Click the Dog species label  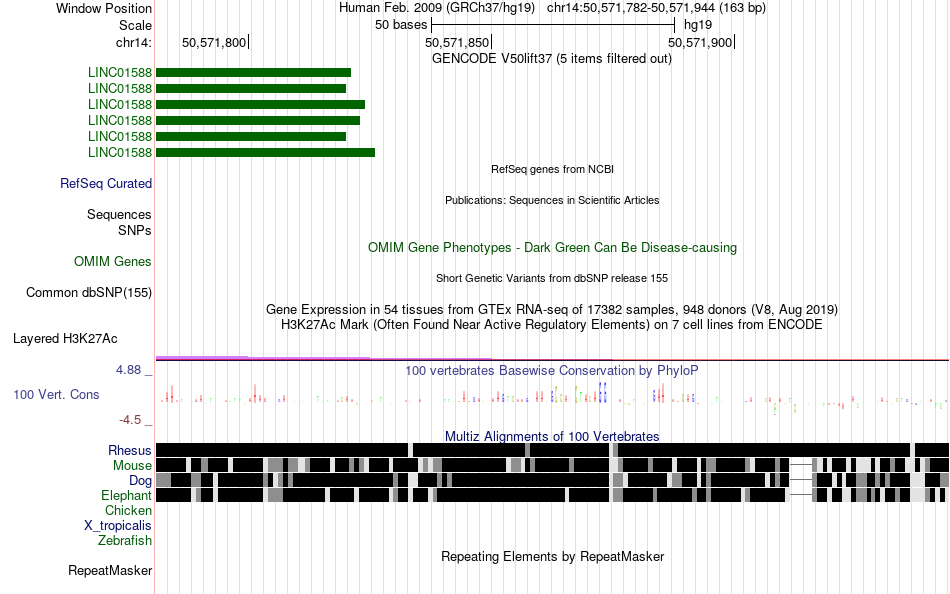tap(140, 481)
